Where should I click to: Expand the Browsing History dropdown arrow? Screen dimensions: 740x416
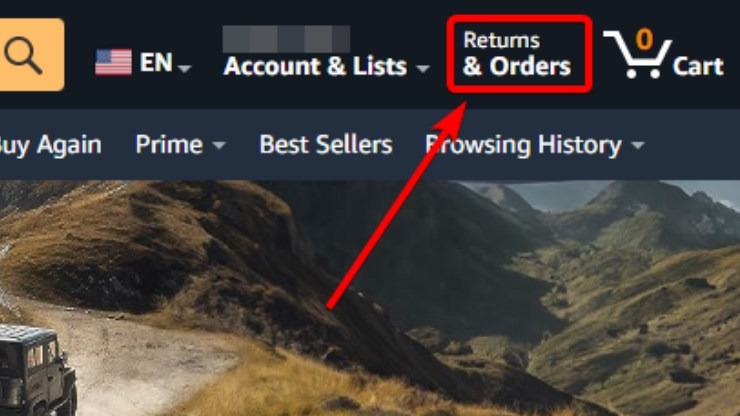pyautogui.click(x=638, y=145)
